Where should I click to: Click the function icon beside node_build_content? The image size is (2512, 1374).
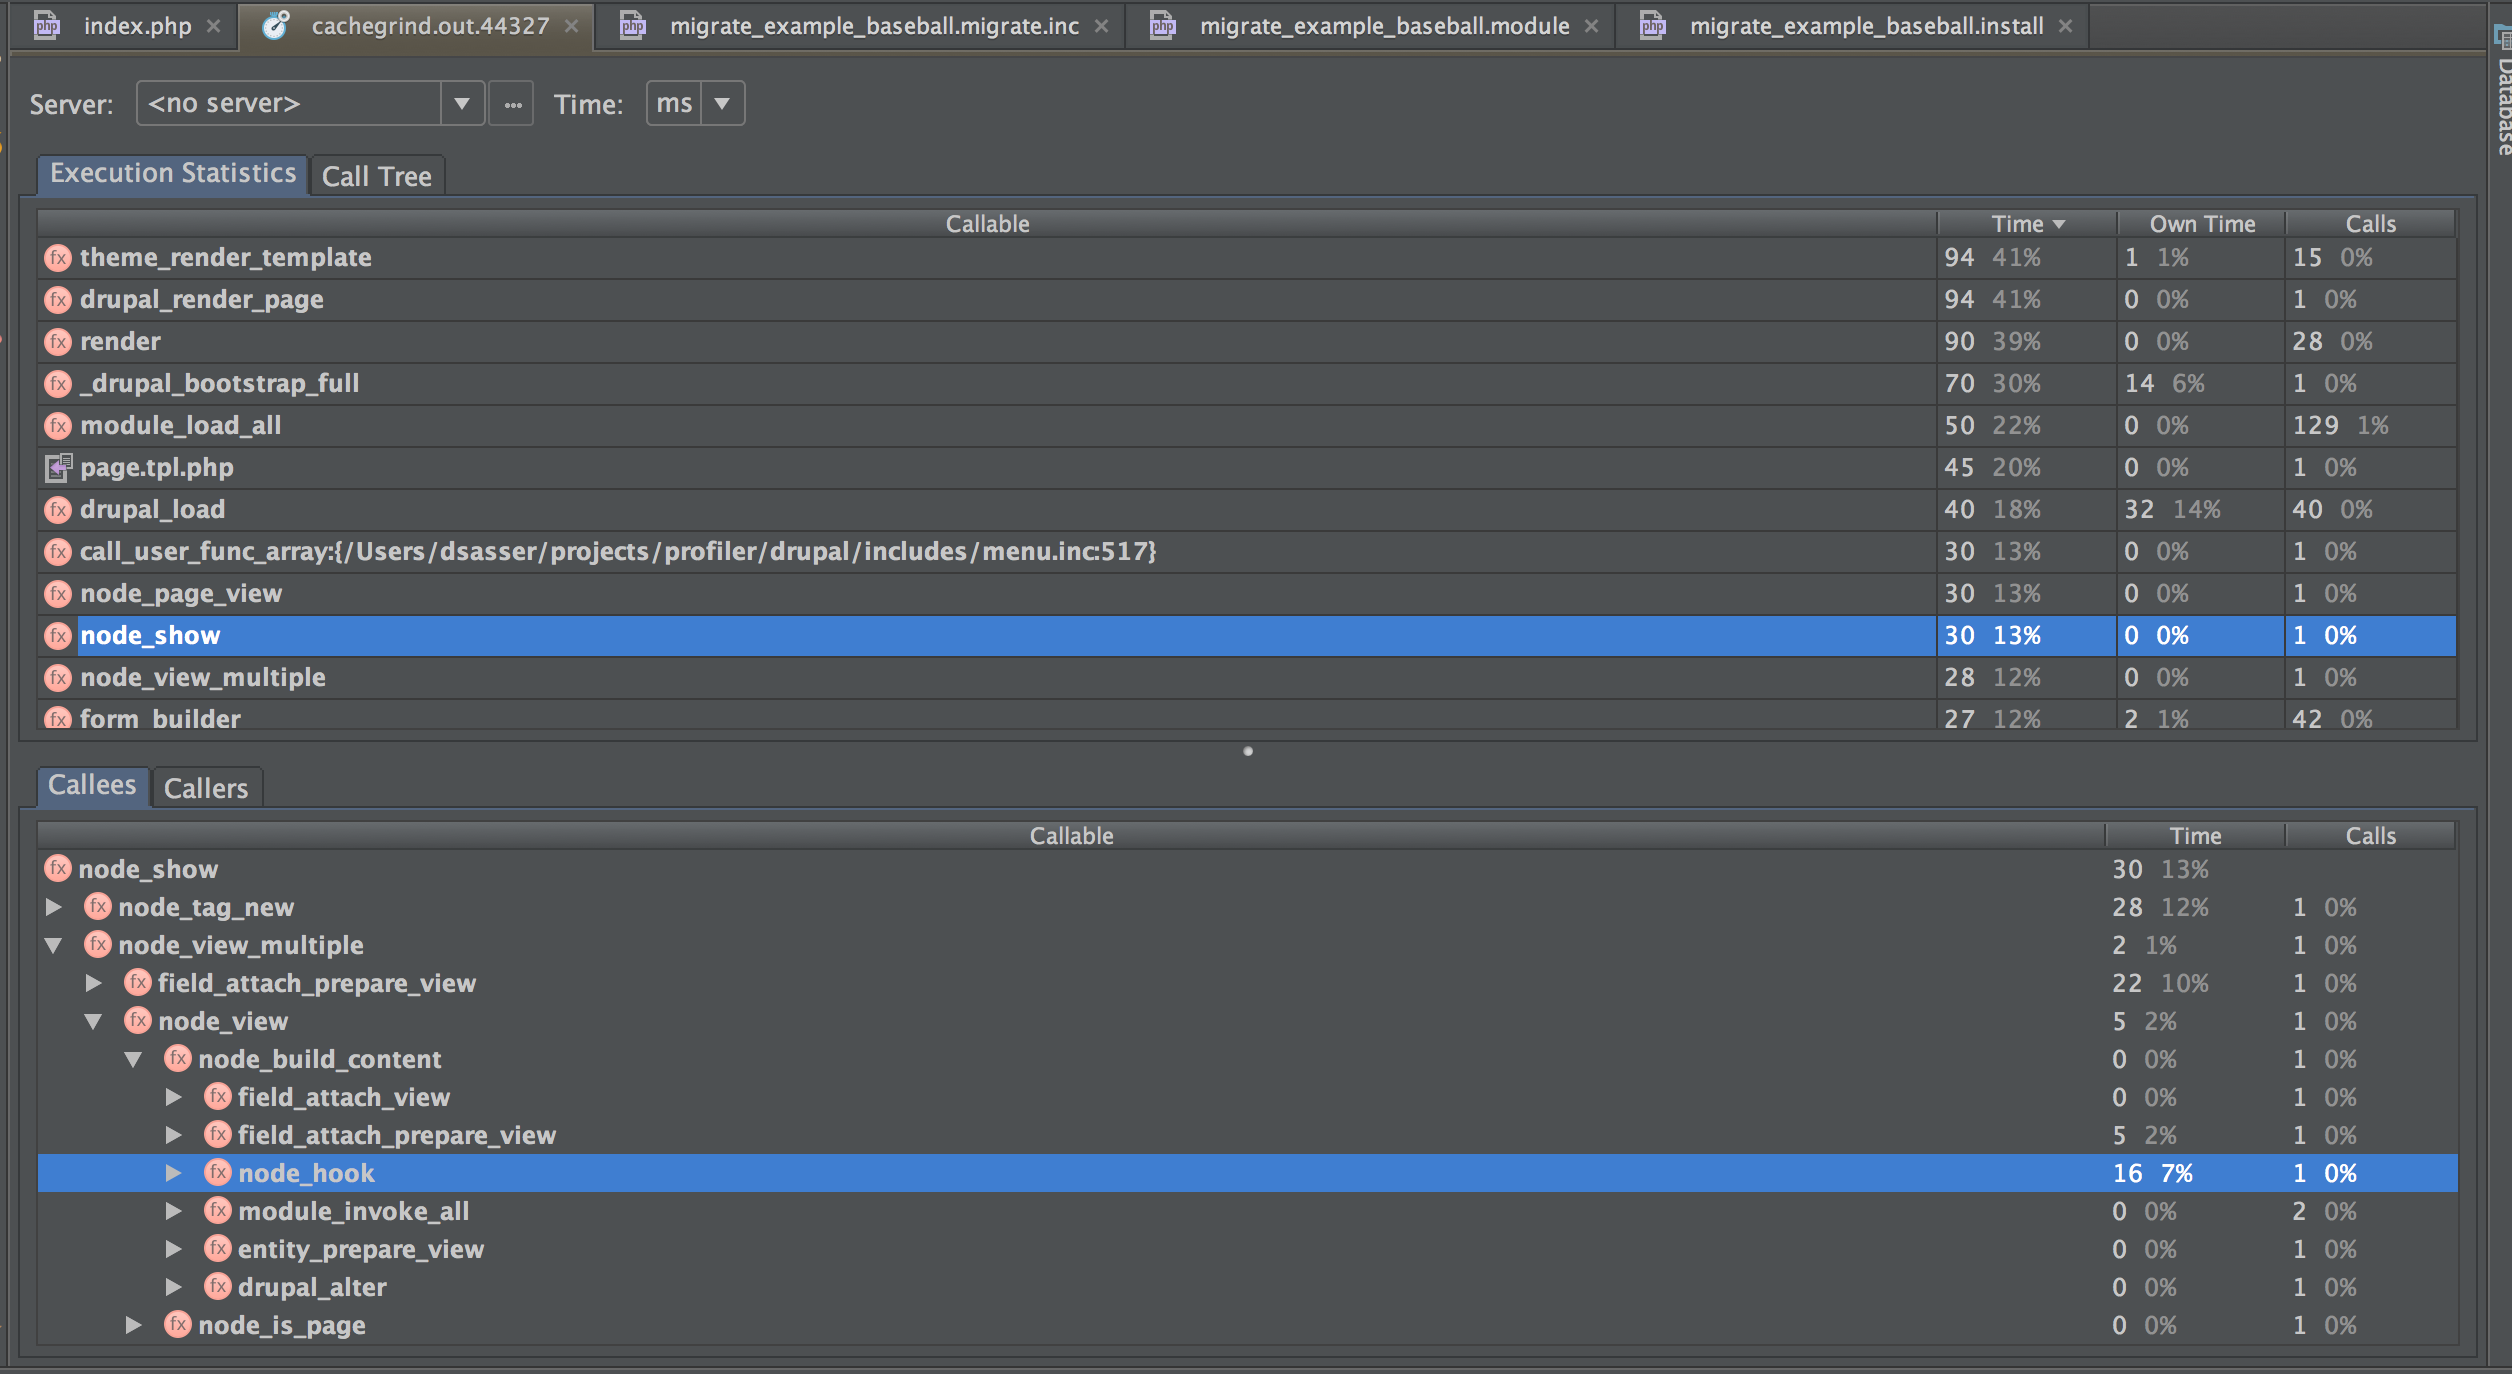(178, 1059)
